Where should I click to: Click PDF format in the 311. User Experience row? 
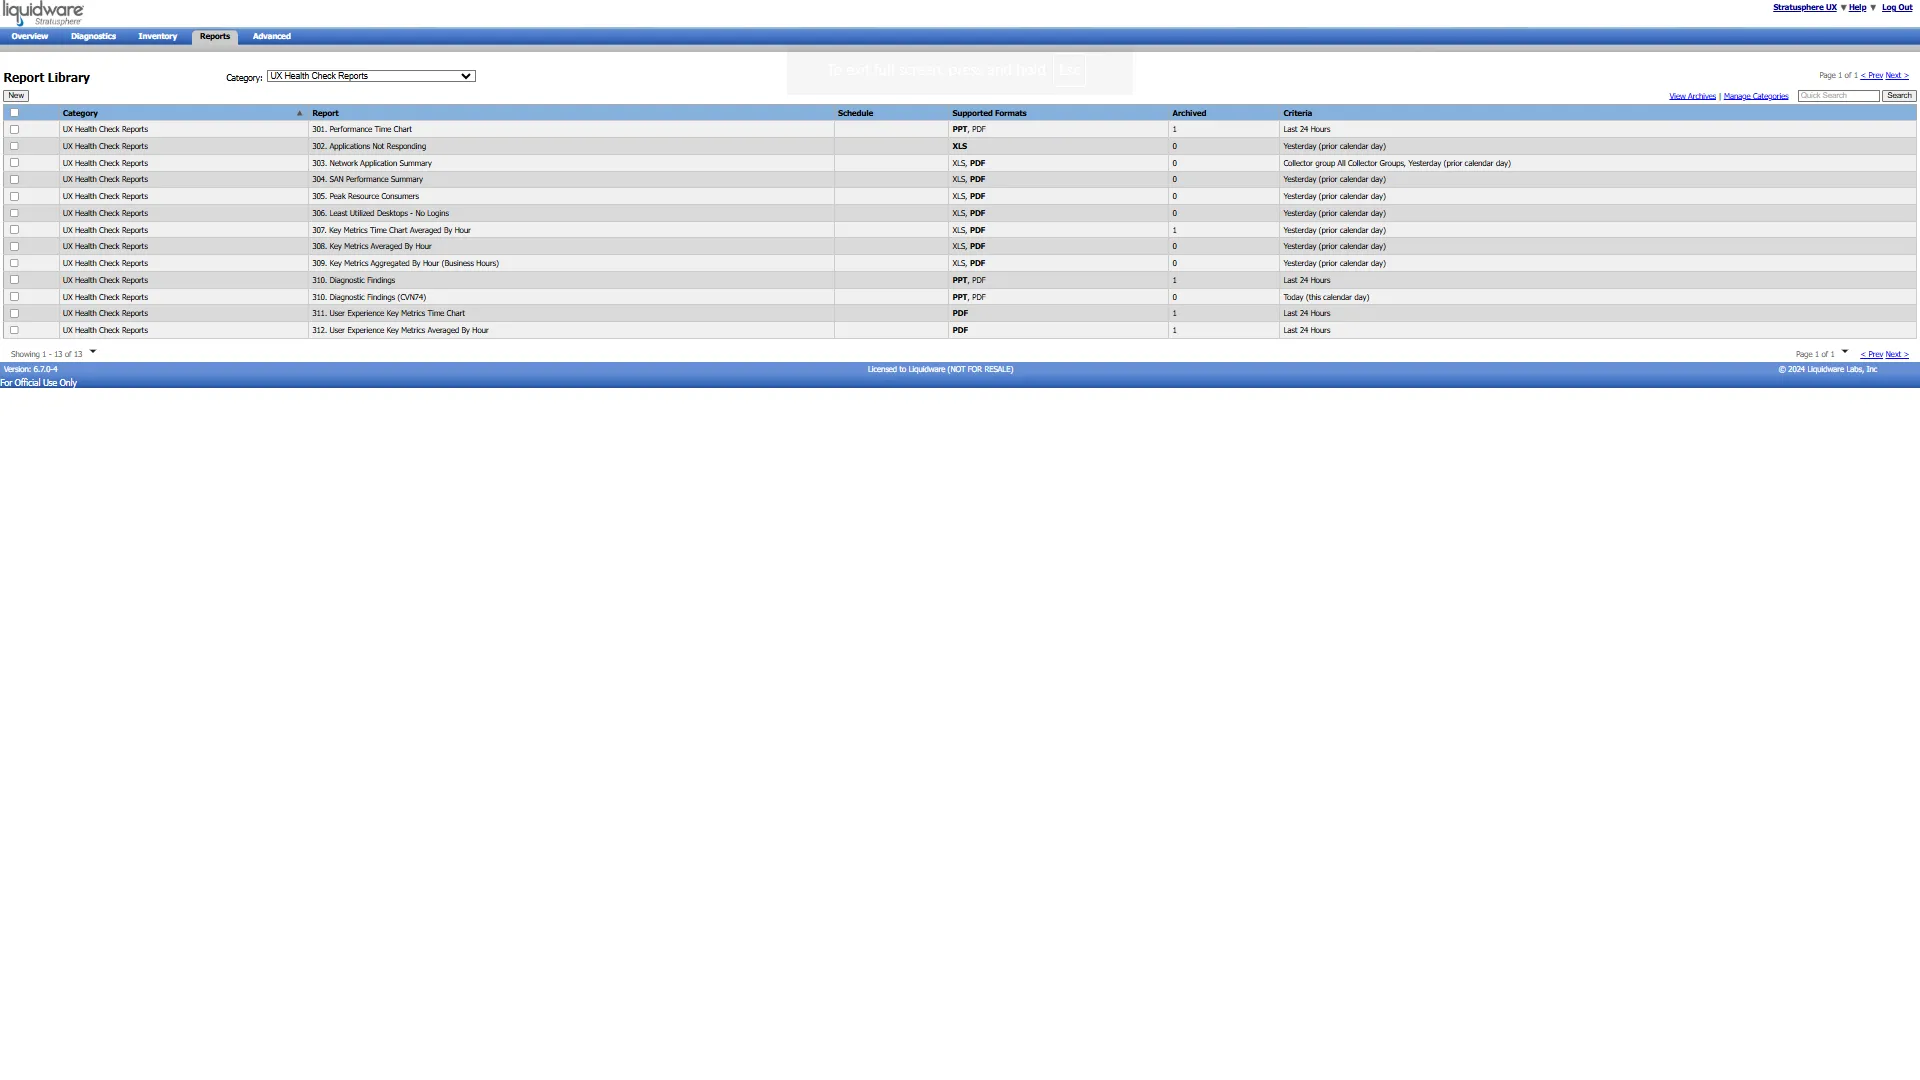point(960,313)
